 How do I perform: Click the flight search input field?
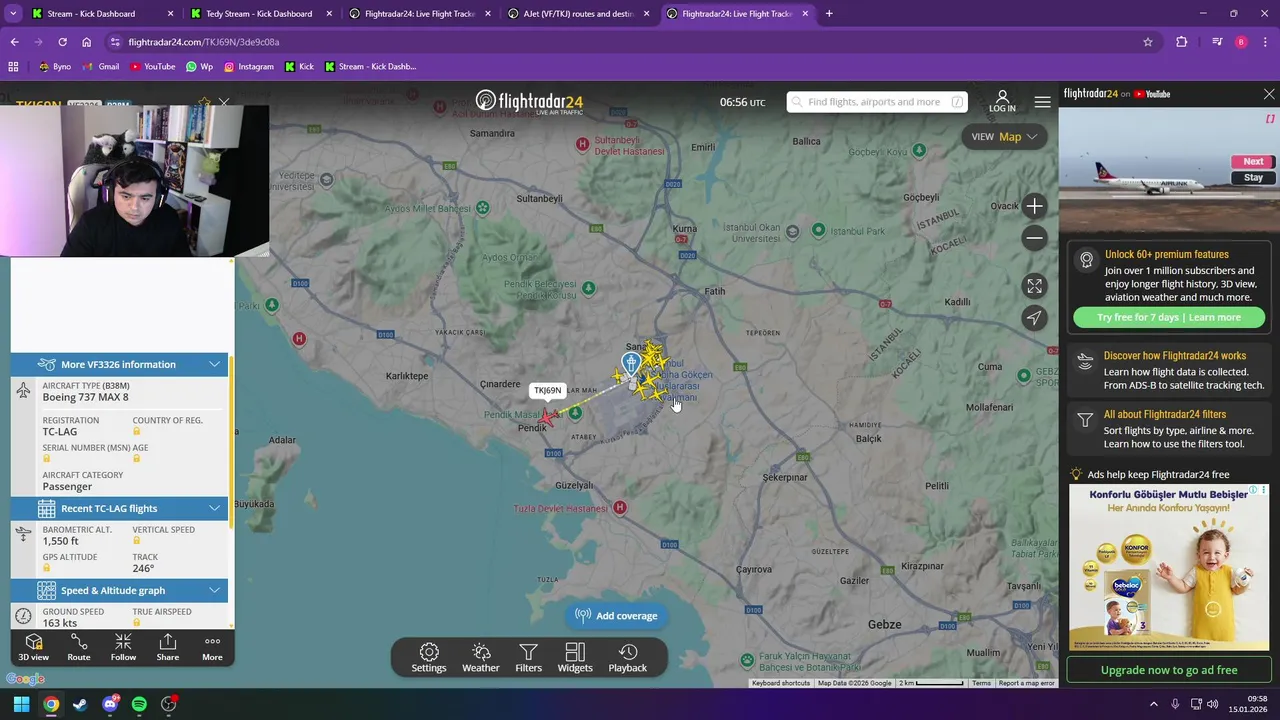[877, 102]
